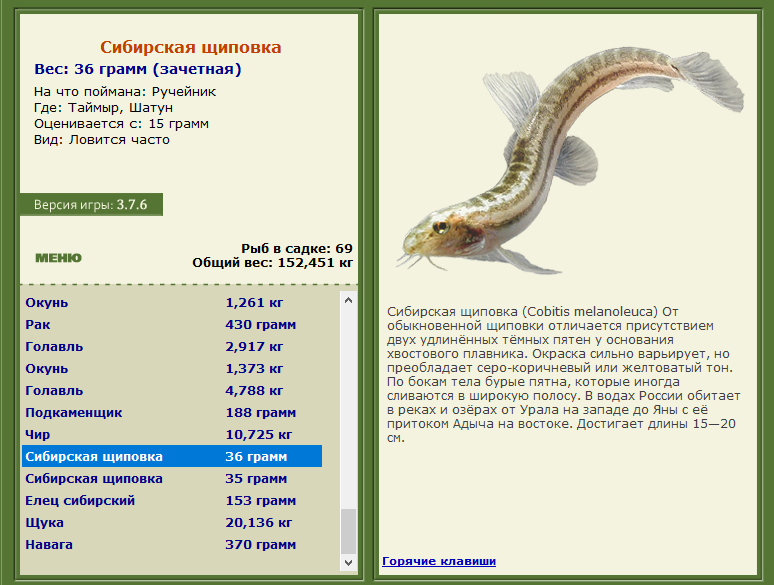Viewport: 774px width, 585px height.
Task: Click the Оценивается с: 15 грамм line
Action: click(x=121, y=123)
